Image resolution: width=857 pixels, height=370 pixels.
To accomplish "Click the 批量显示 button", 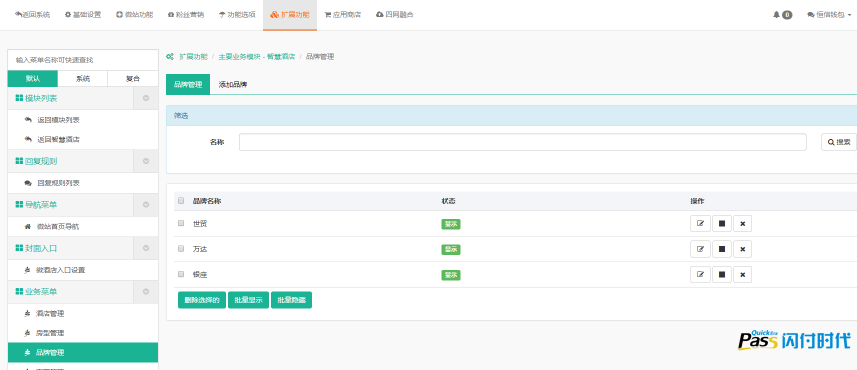I will (248, 300).
